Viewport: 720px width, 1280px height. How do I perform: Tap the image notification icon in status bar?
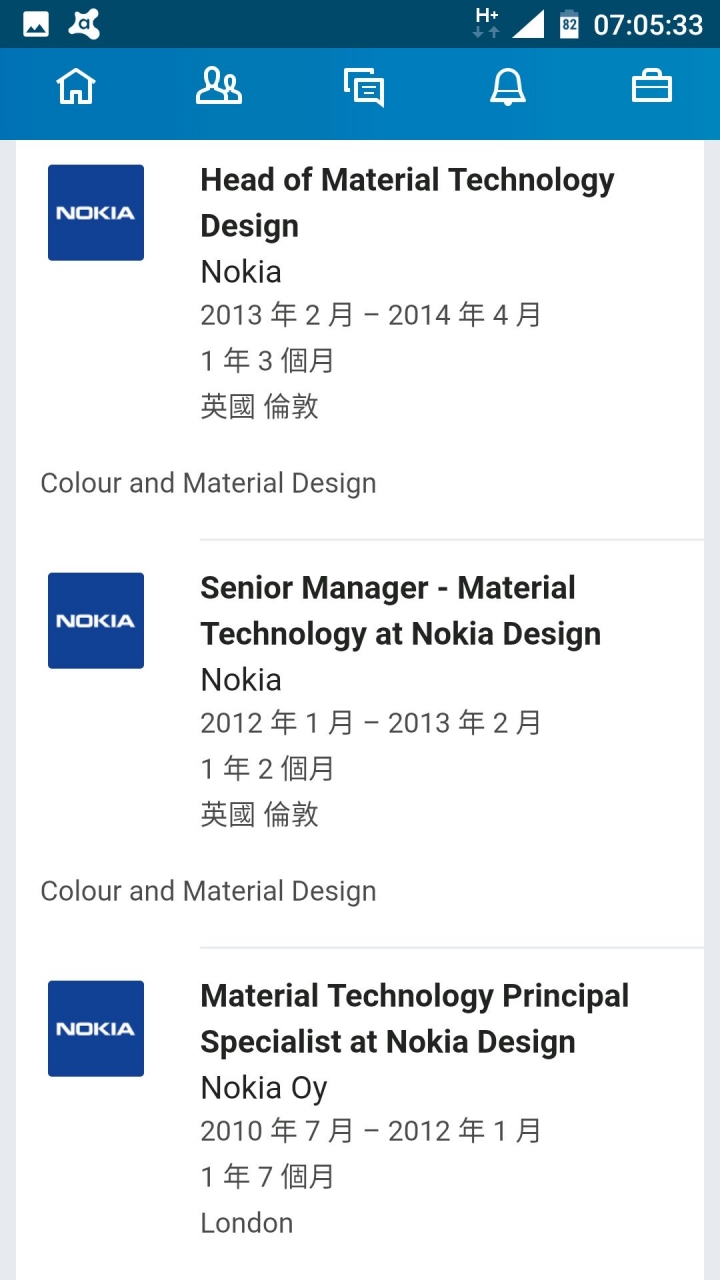click(36, 24)
